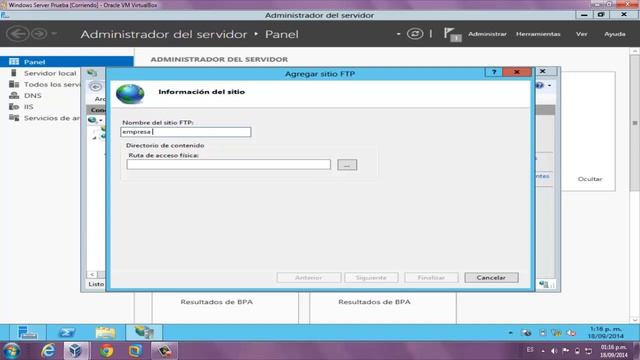
Task: Click the Panel dashboard icon in sidebar
Action: point(14,62)
